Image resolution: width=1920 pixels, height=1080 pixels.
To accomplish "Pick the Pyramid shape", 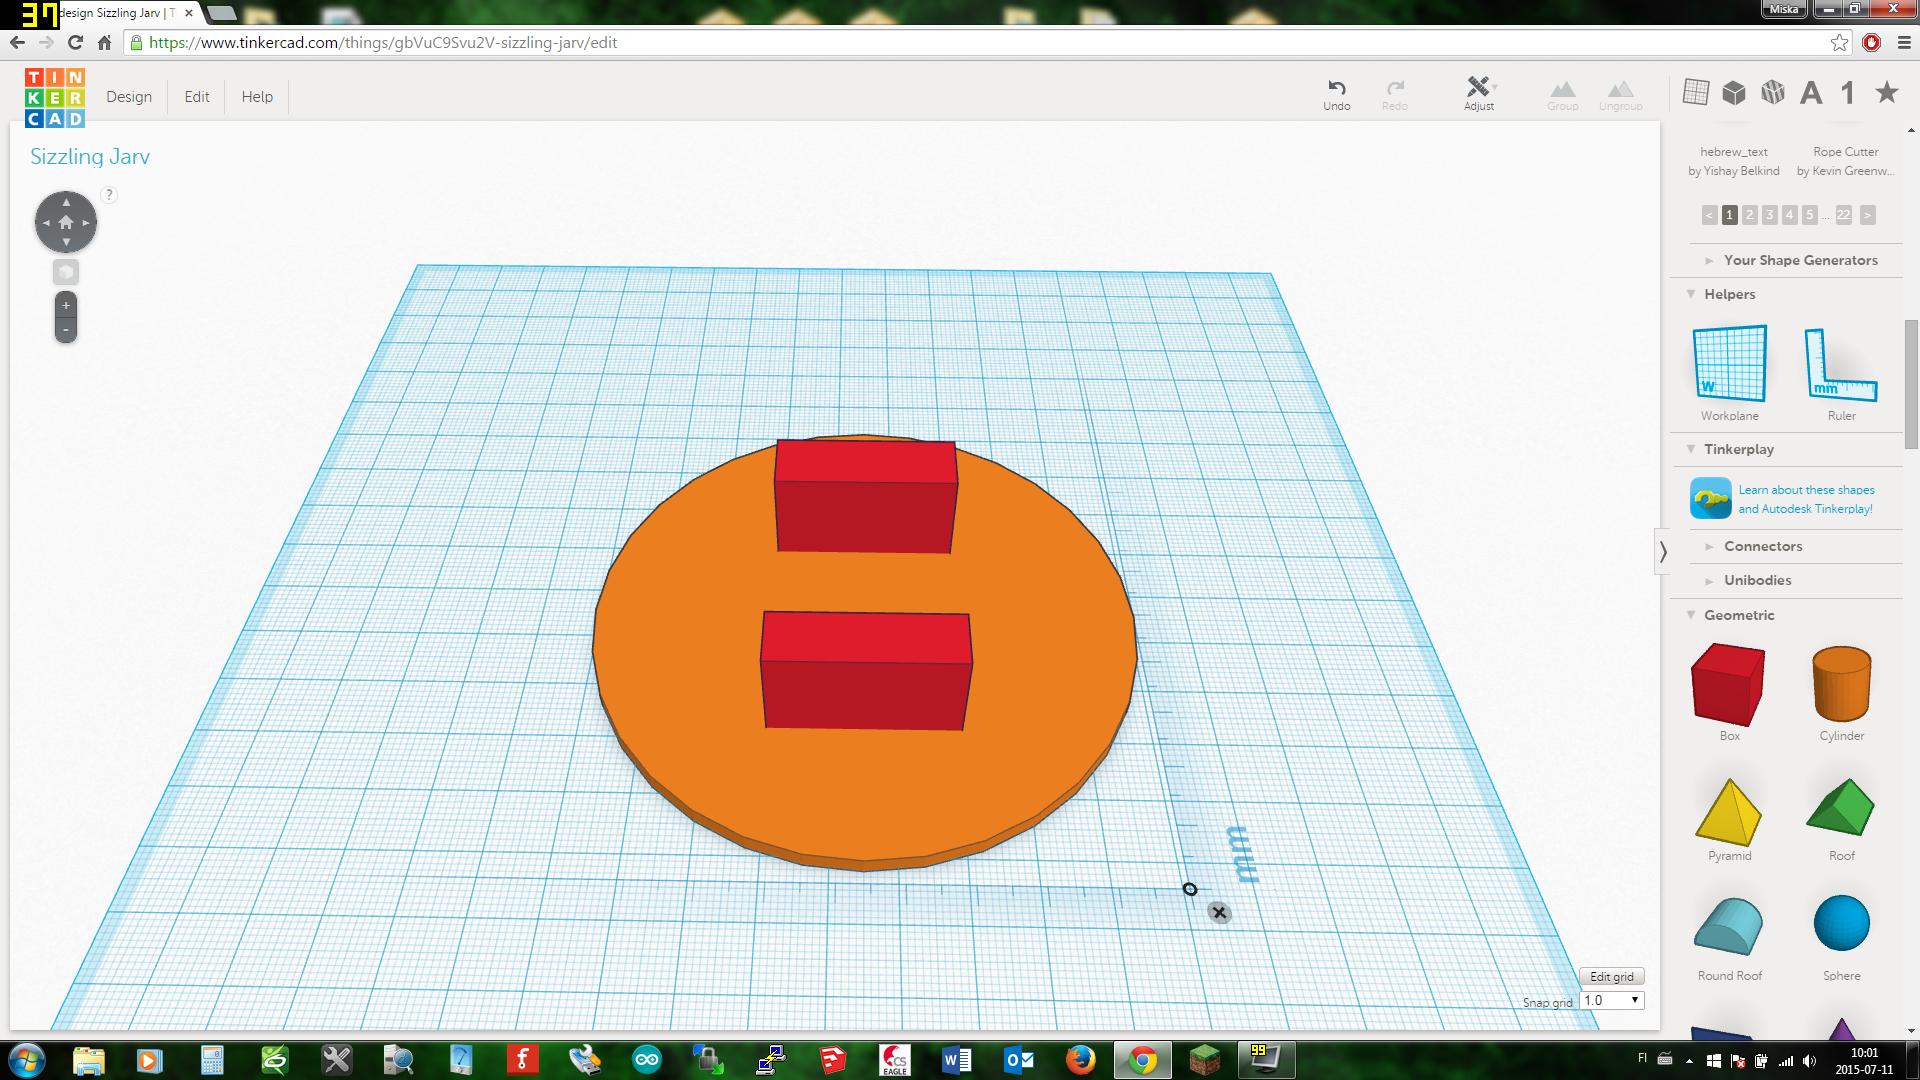I will coord(1729,812).
